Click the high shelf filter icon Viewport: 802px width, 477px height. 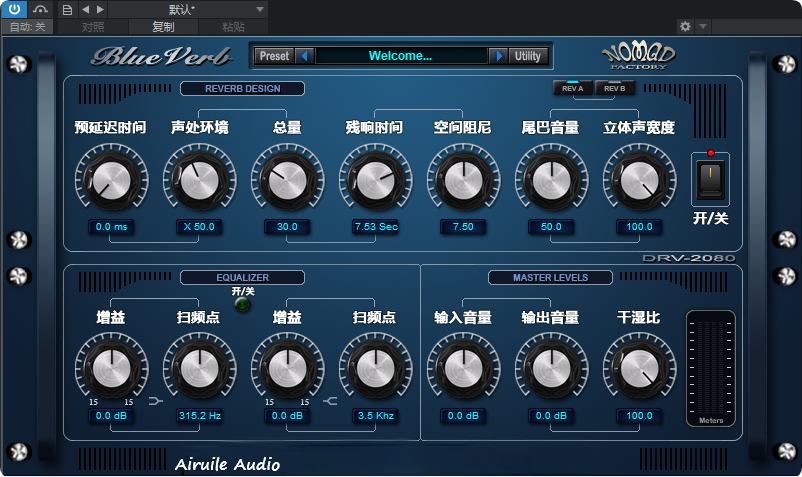(330, 401)
